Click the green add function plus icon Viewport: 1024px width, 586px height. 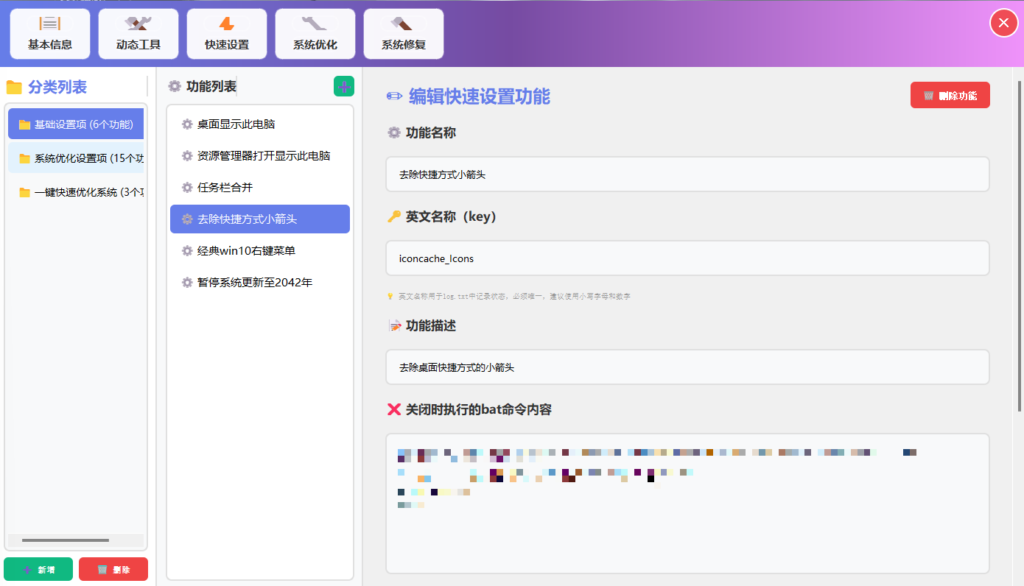click(x=343, y=87)
